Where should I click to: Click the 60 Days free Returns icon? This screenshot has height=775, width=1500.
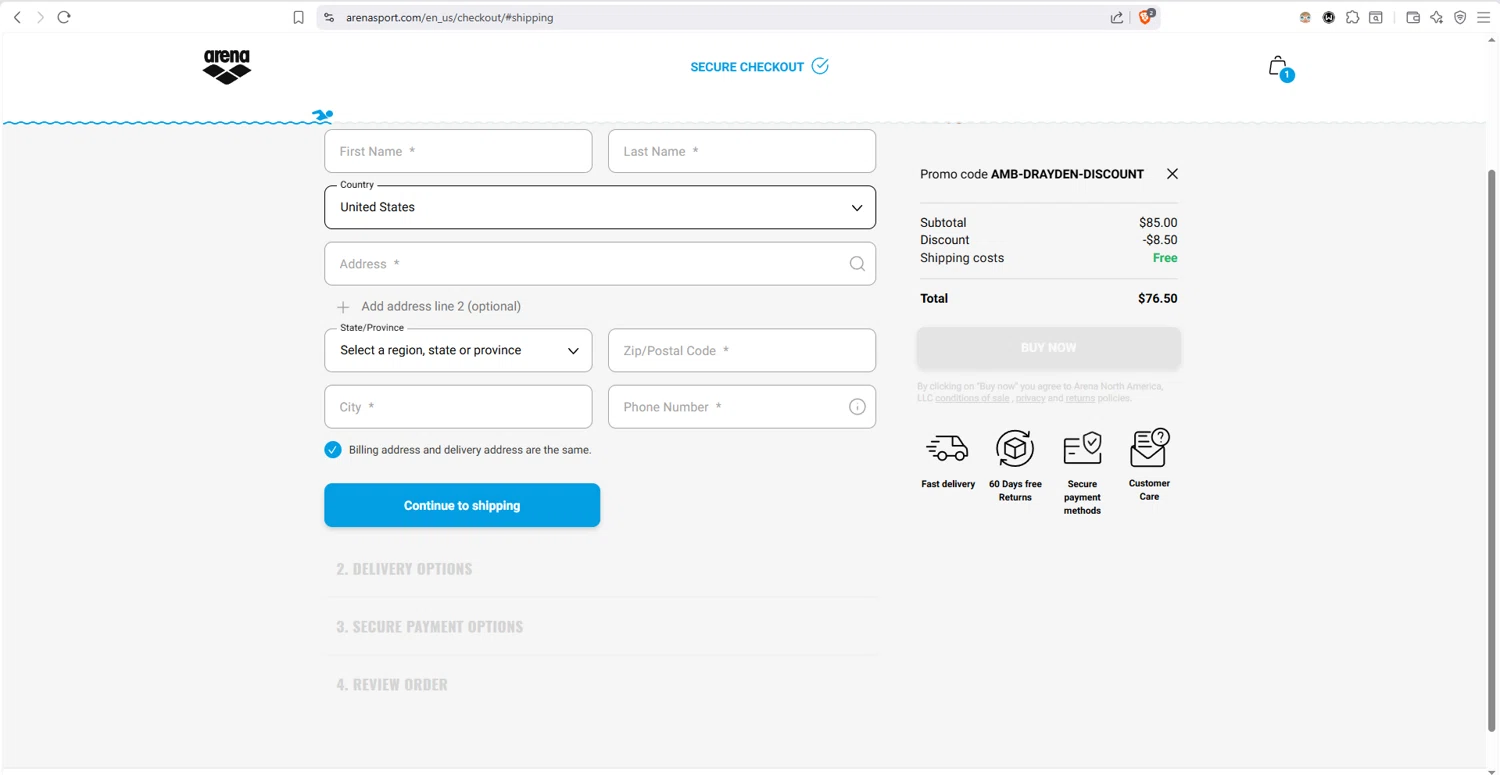[x=1015, y=449]
